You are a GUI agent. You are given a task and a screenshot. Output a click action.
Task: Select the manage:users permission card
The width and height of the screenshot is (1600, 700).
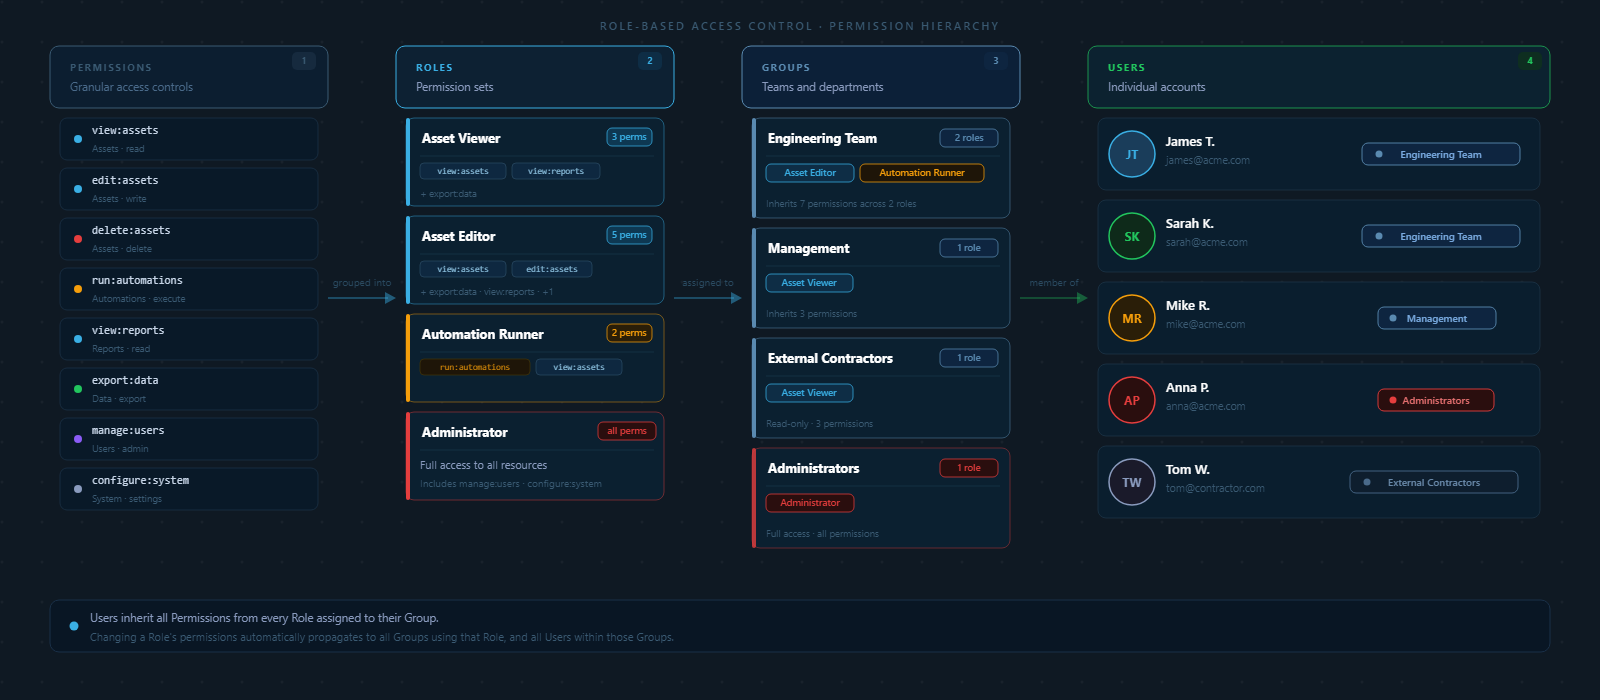[189, 439]
